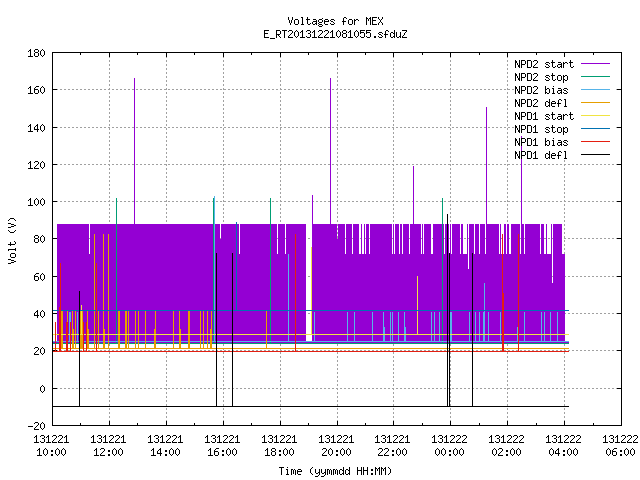Click the black NPD1 defl baseline at -10 V
640x480 pixels.
(310, 407)
